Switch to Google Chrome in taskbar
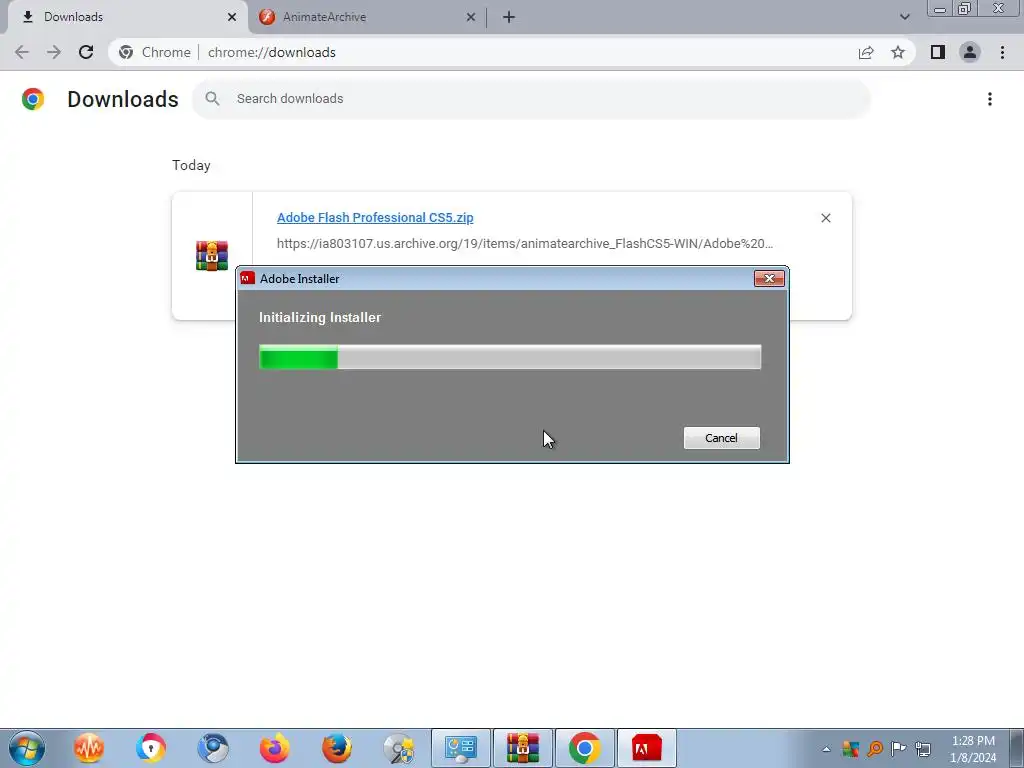This screenshot has height=768, width=1024. click(x=584, y=748)
